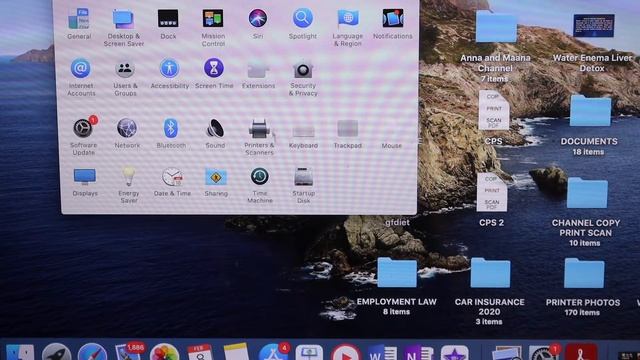This screenshot has width=640, height=360.
Task: Select the DOCUMENTS desktop folder
Action: (590, 111)
